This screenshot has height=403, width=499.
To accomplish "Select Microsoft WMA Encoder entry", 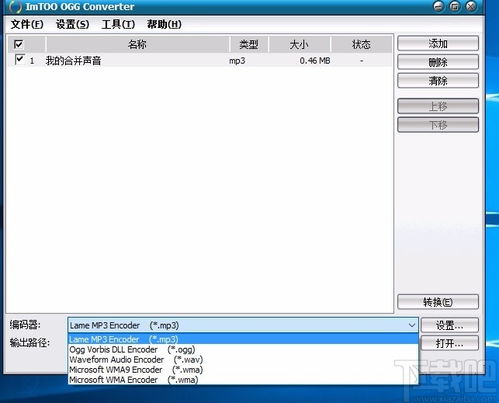I will (x=133, y=380).
